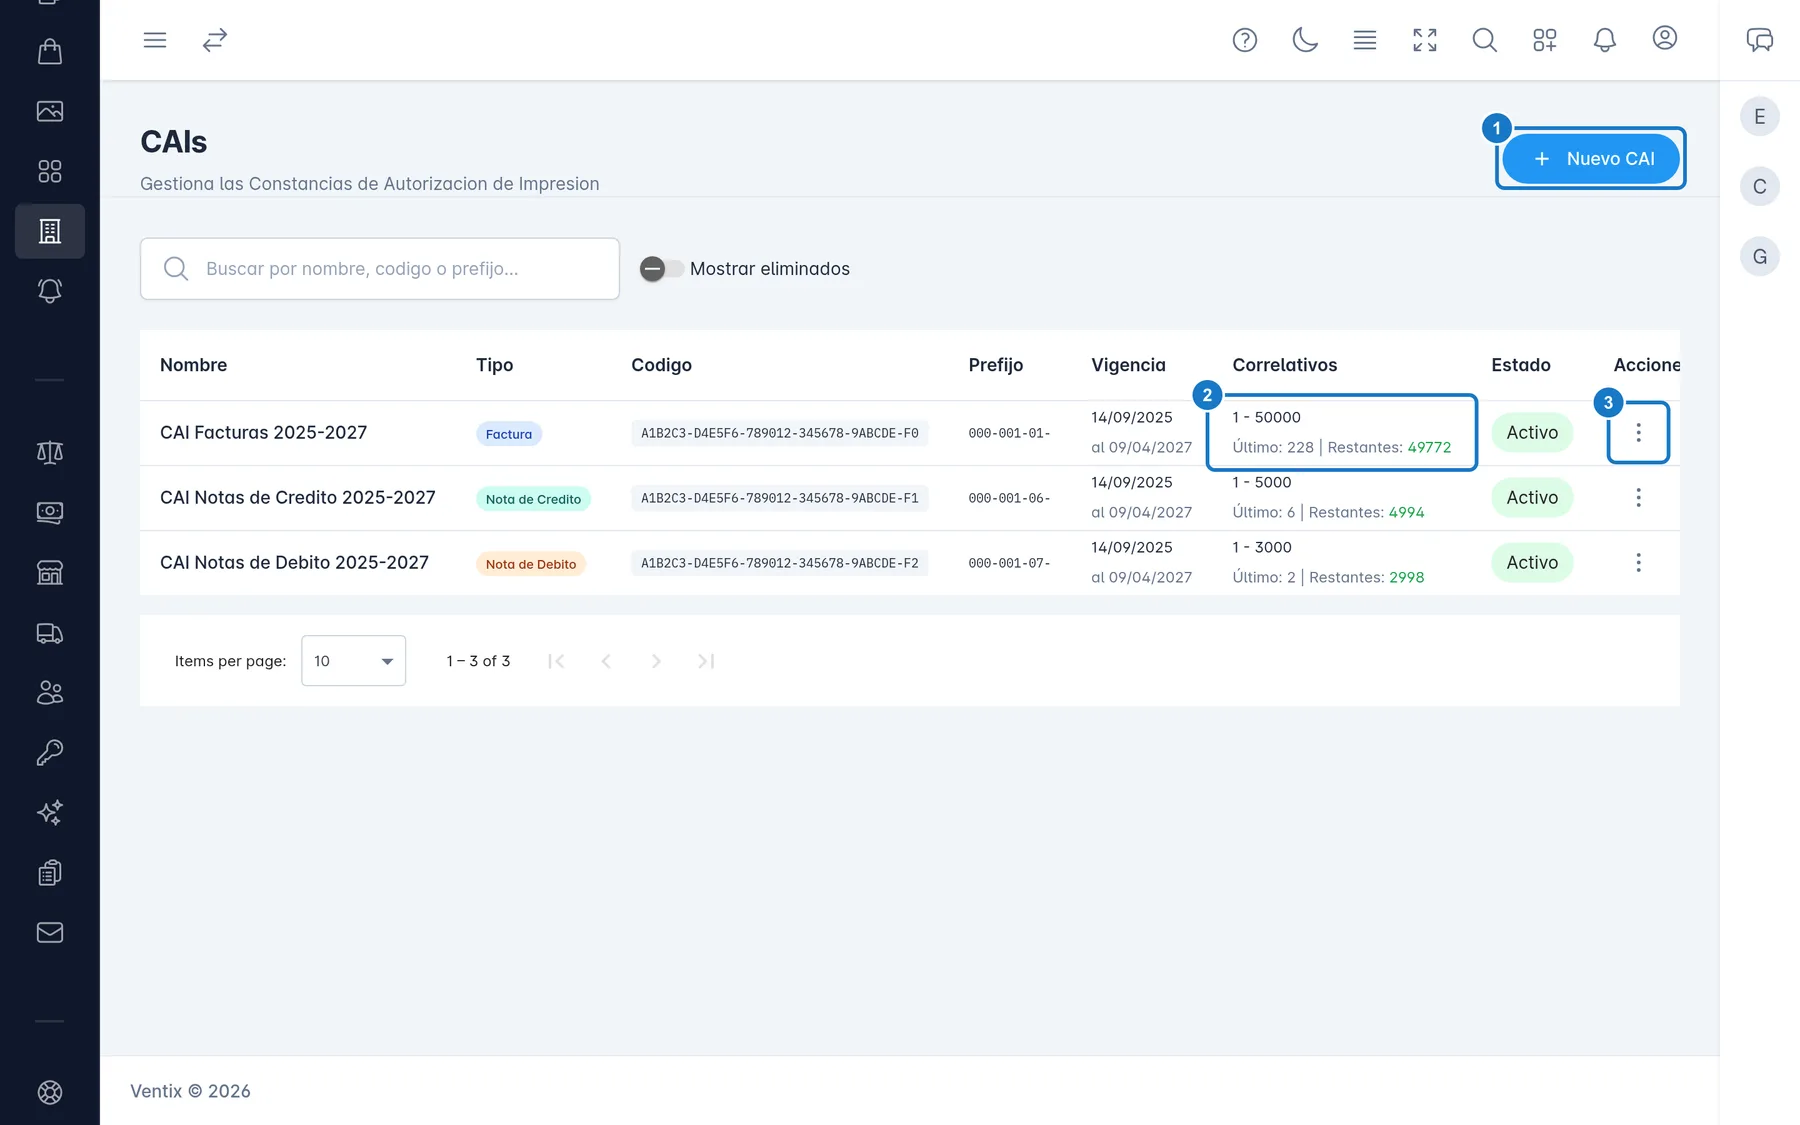Image resolution: width=1800 pixels, height=1125 pixels.
Task: Click the fullscreen expand icon
Action: click(1425, 40)
